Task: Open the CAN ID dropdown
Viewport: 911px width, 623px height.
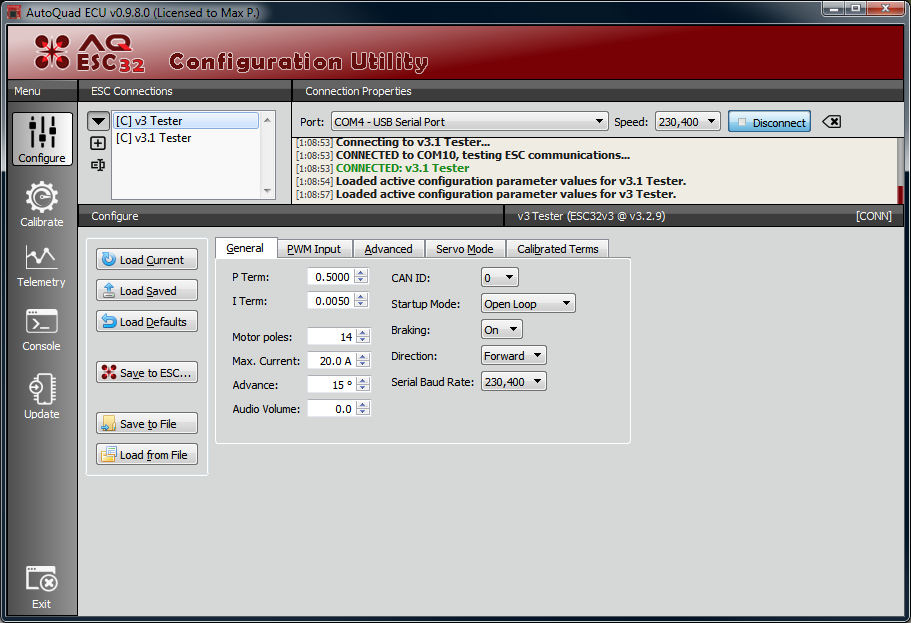Action: 500,277
